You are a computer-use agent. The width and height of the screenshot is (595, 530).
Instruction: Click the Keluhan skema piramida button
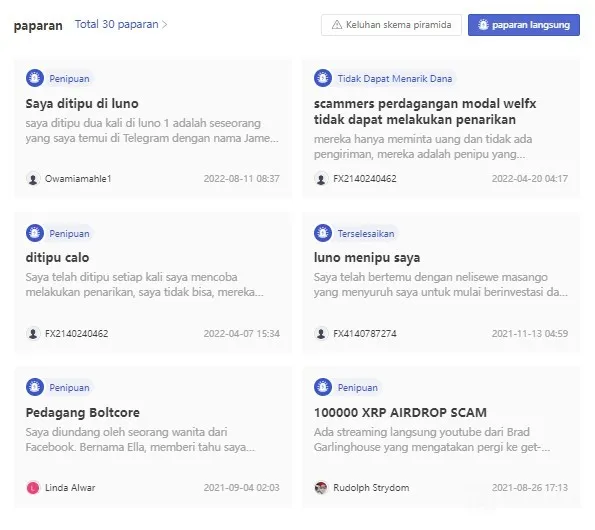click(391, 25)
